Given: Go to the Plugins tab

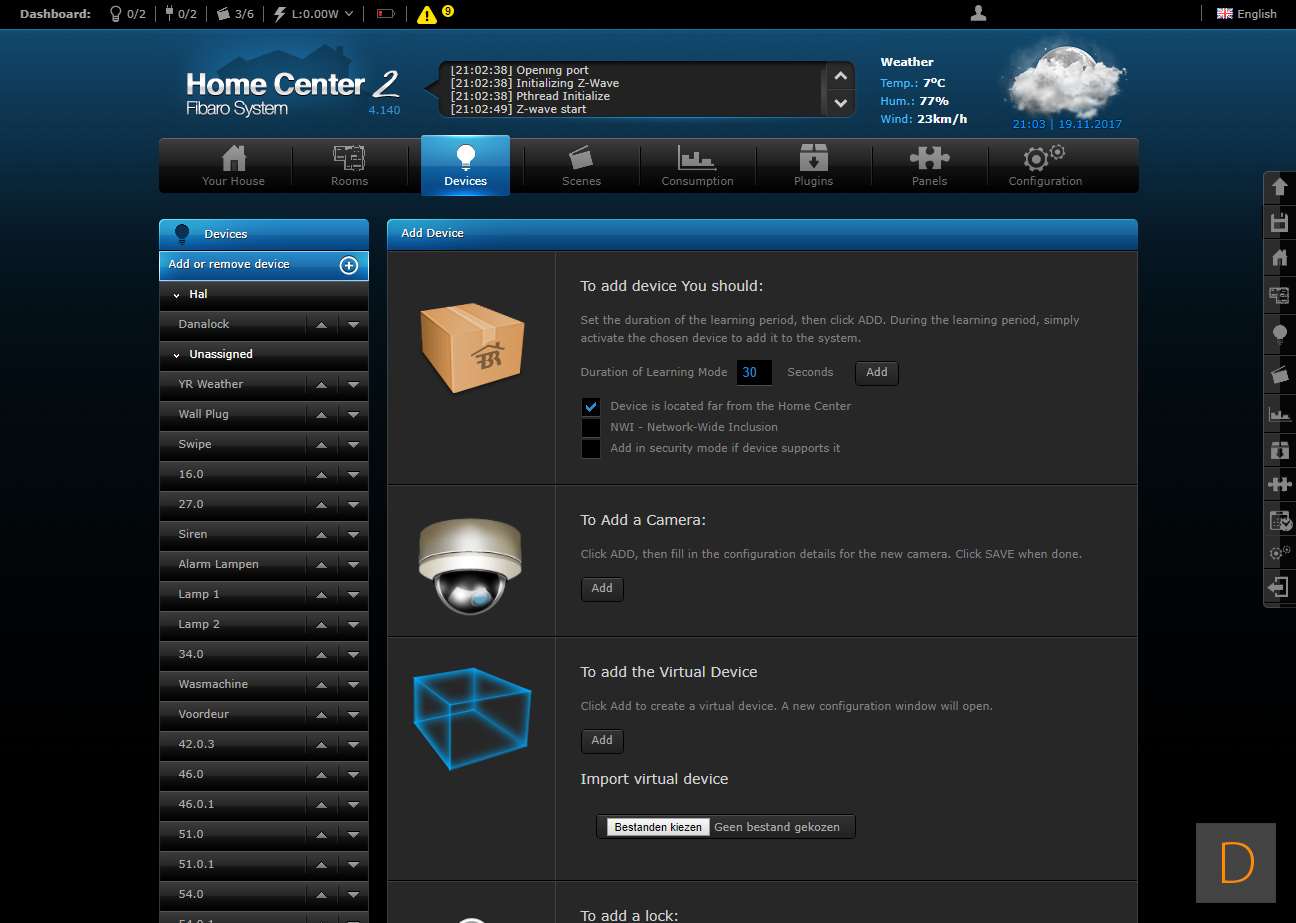Looking at the screenshot, I should (x=813, y=165).
